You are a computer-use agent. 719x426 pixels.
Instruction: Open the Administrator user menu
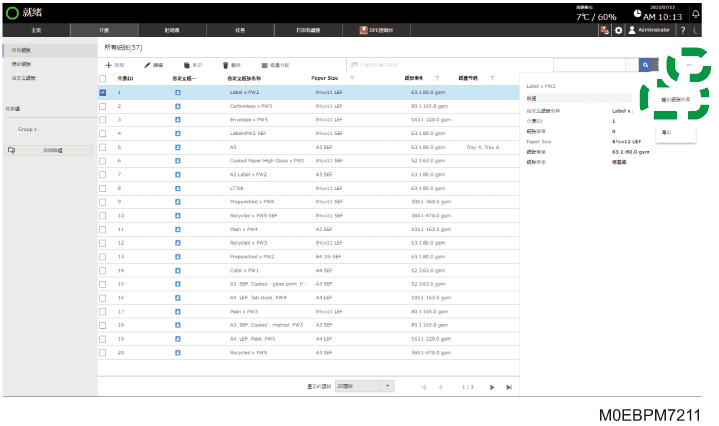click(x=649, y=30)
